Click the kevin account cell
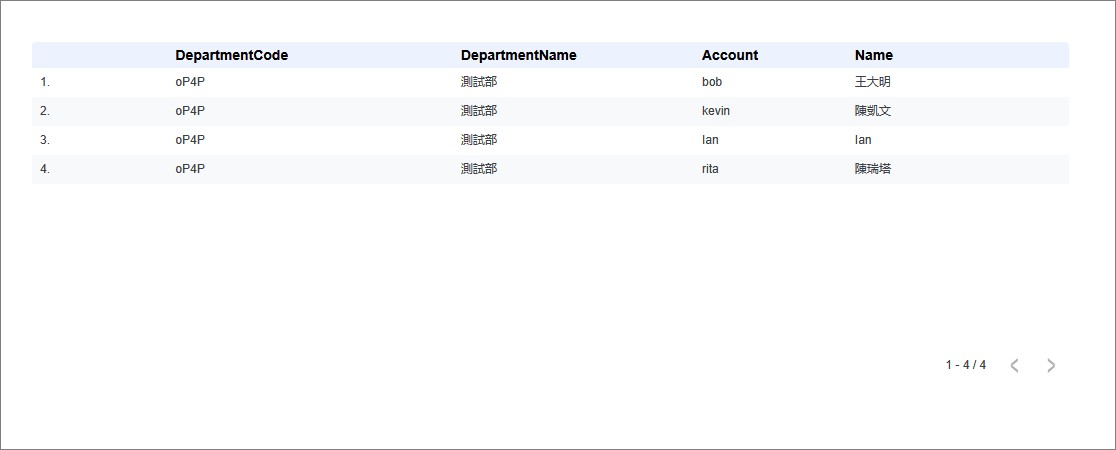The height and width of the screenshot is (450, 1116). [716, 111]
